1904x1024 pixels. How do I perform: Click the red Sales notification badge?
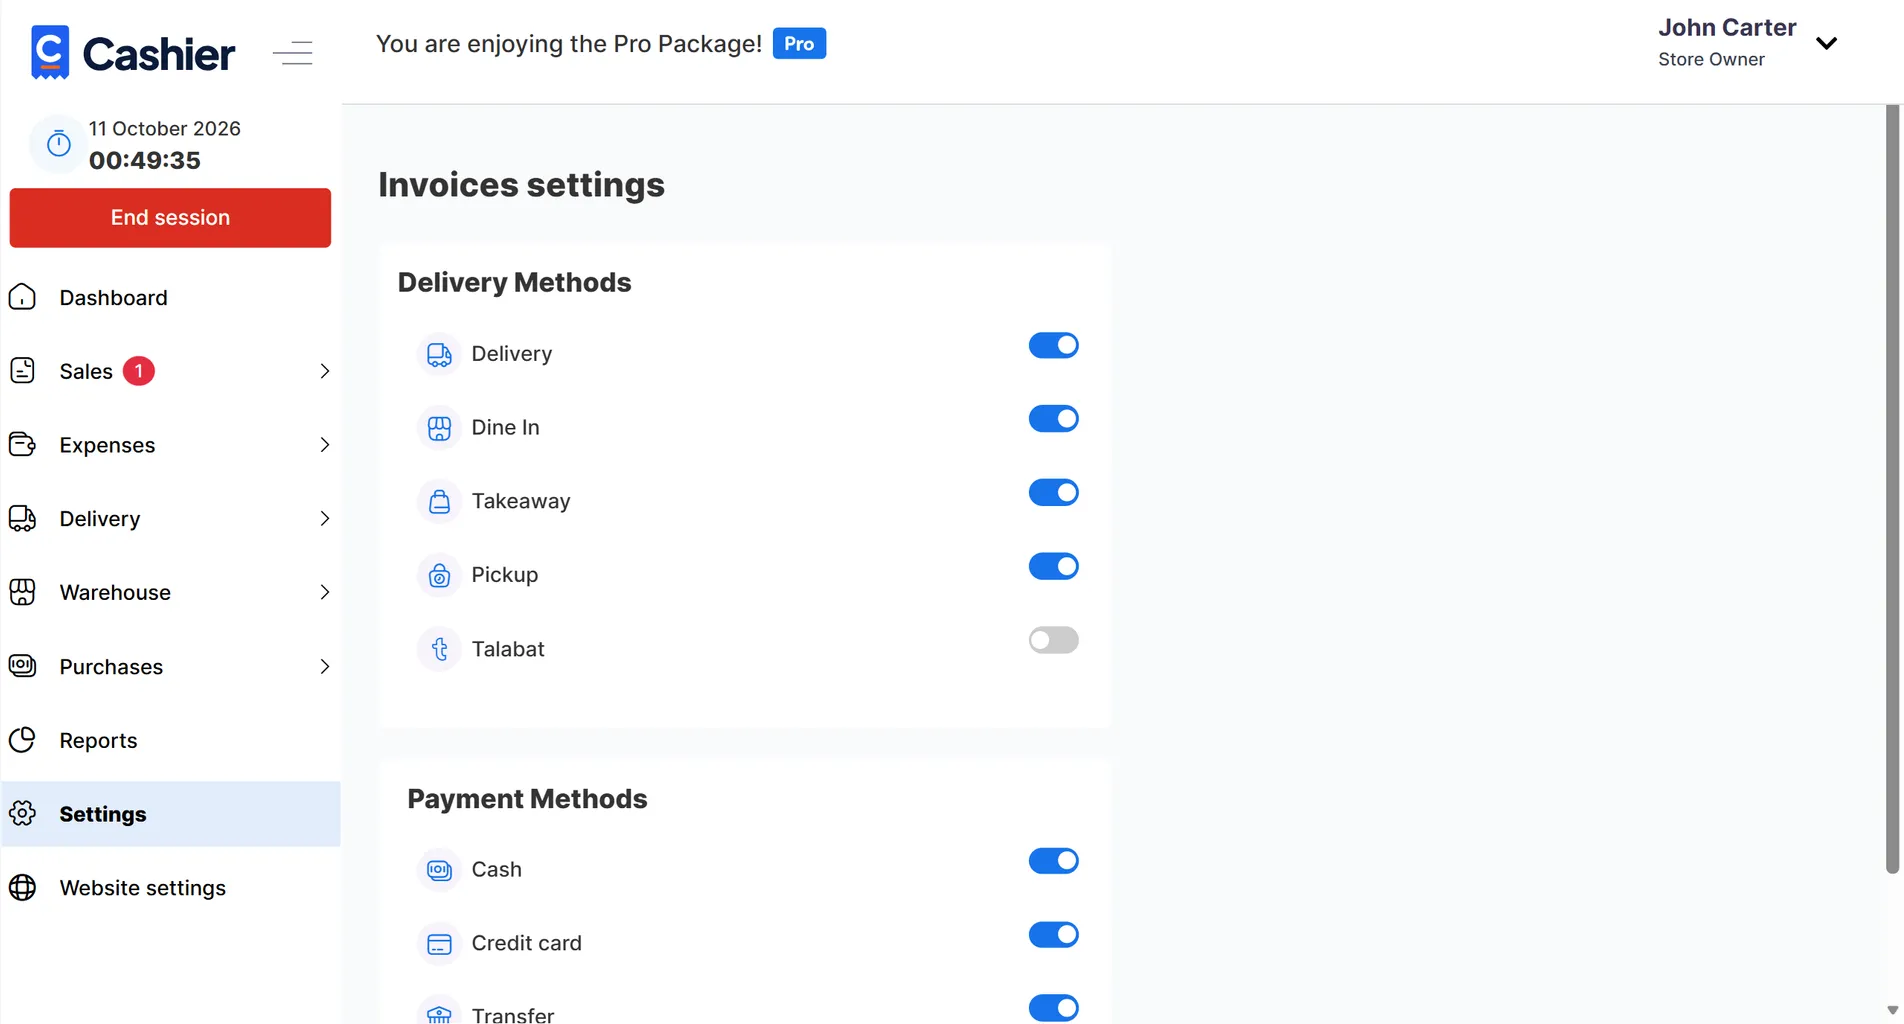[x=139, y=371]
